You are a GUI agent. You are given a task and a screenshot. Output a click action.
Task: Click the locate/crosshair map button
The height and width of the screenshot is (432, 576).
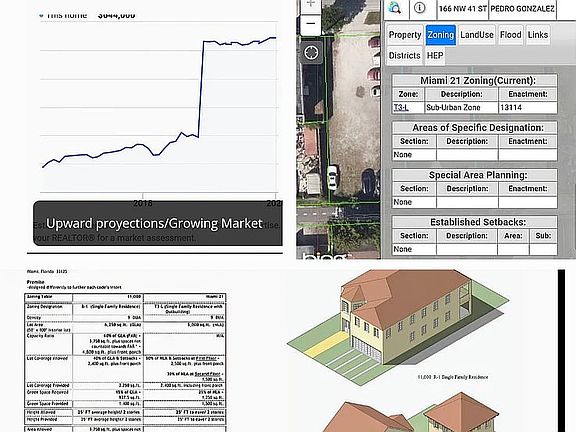[312, 53]
